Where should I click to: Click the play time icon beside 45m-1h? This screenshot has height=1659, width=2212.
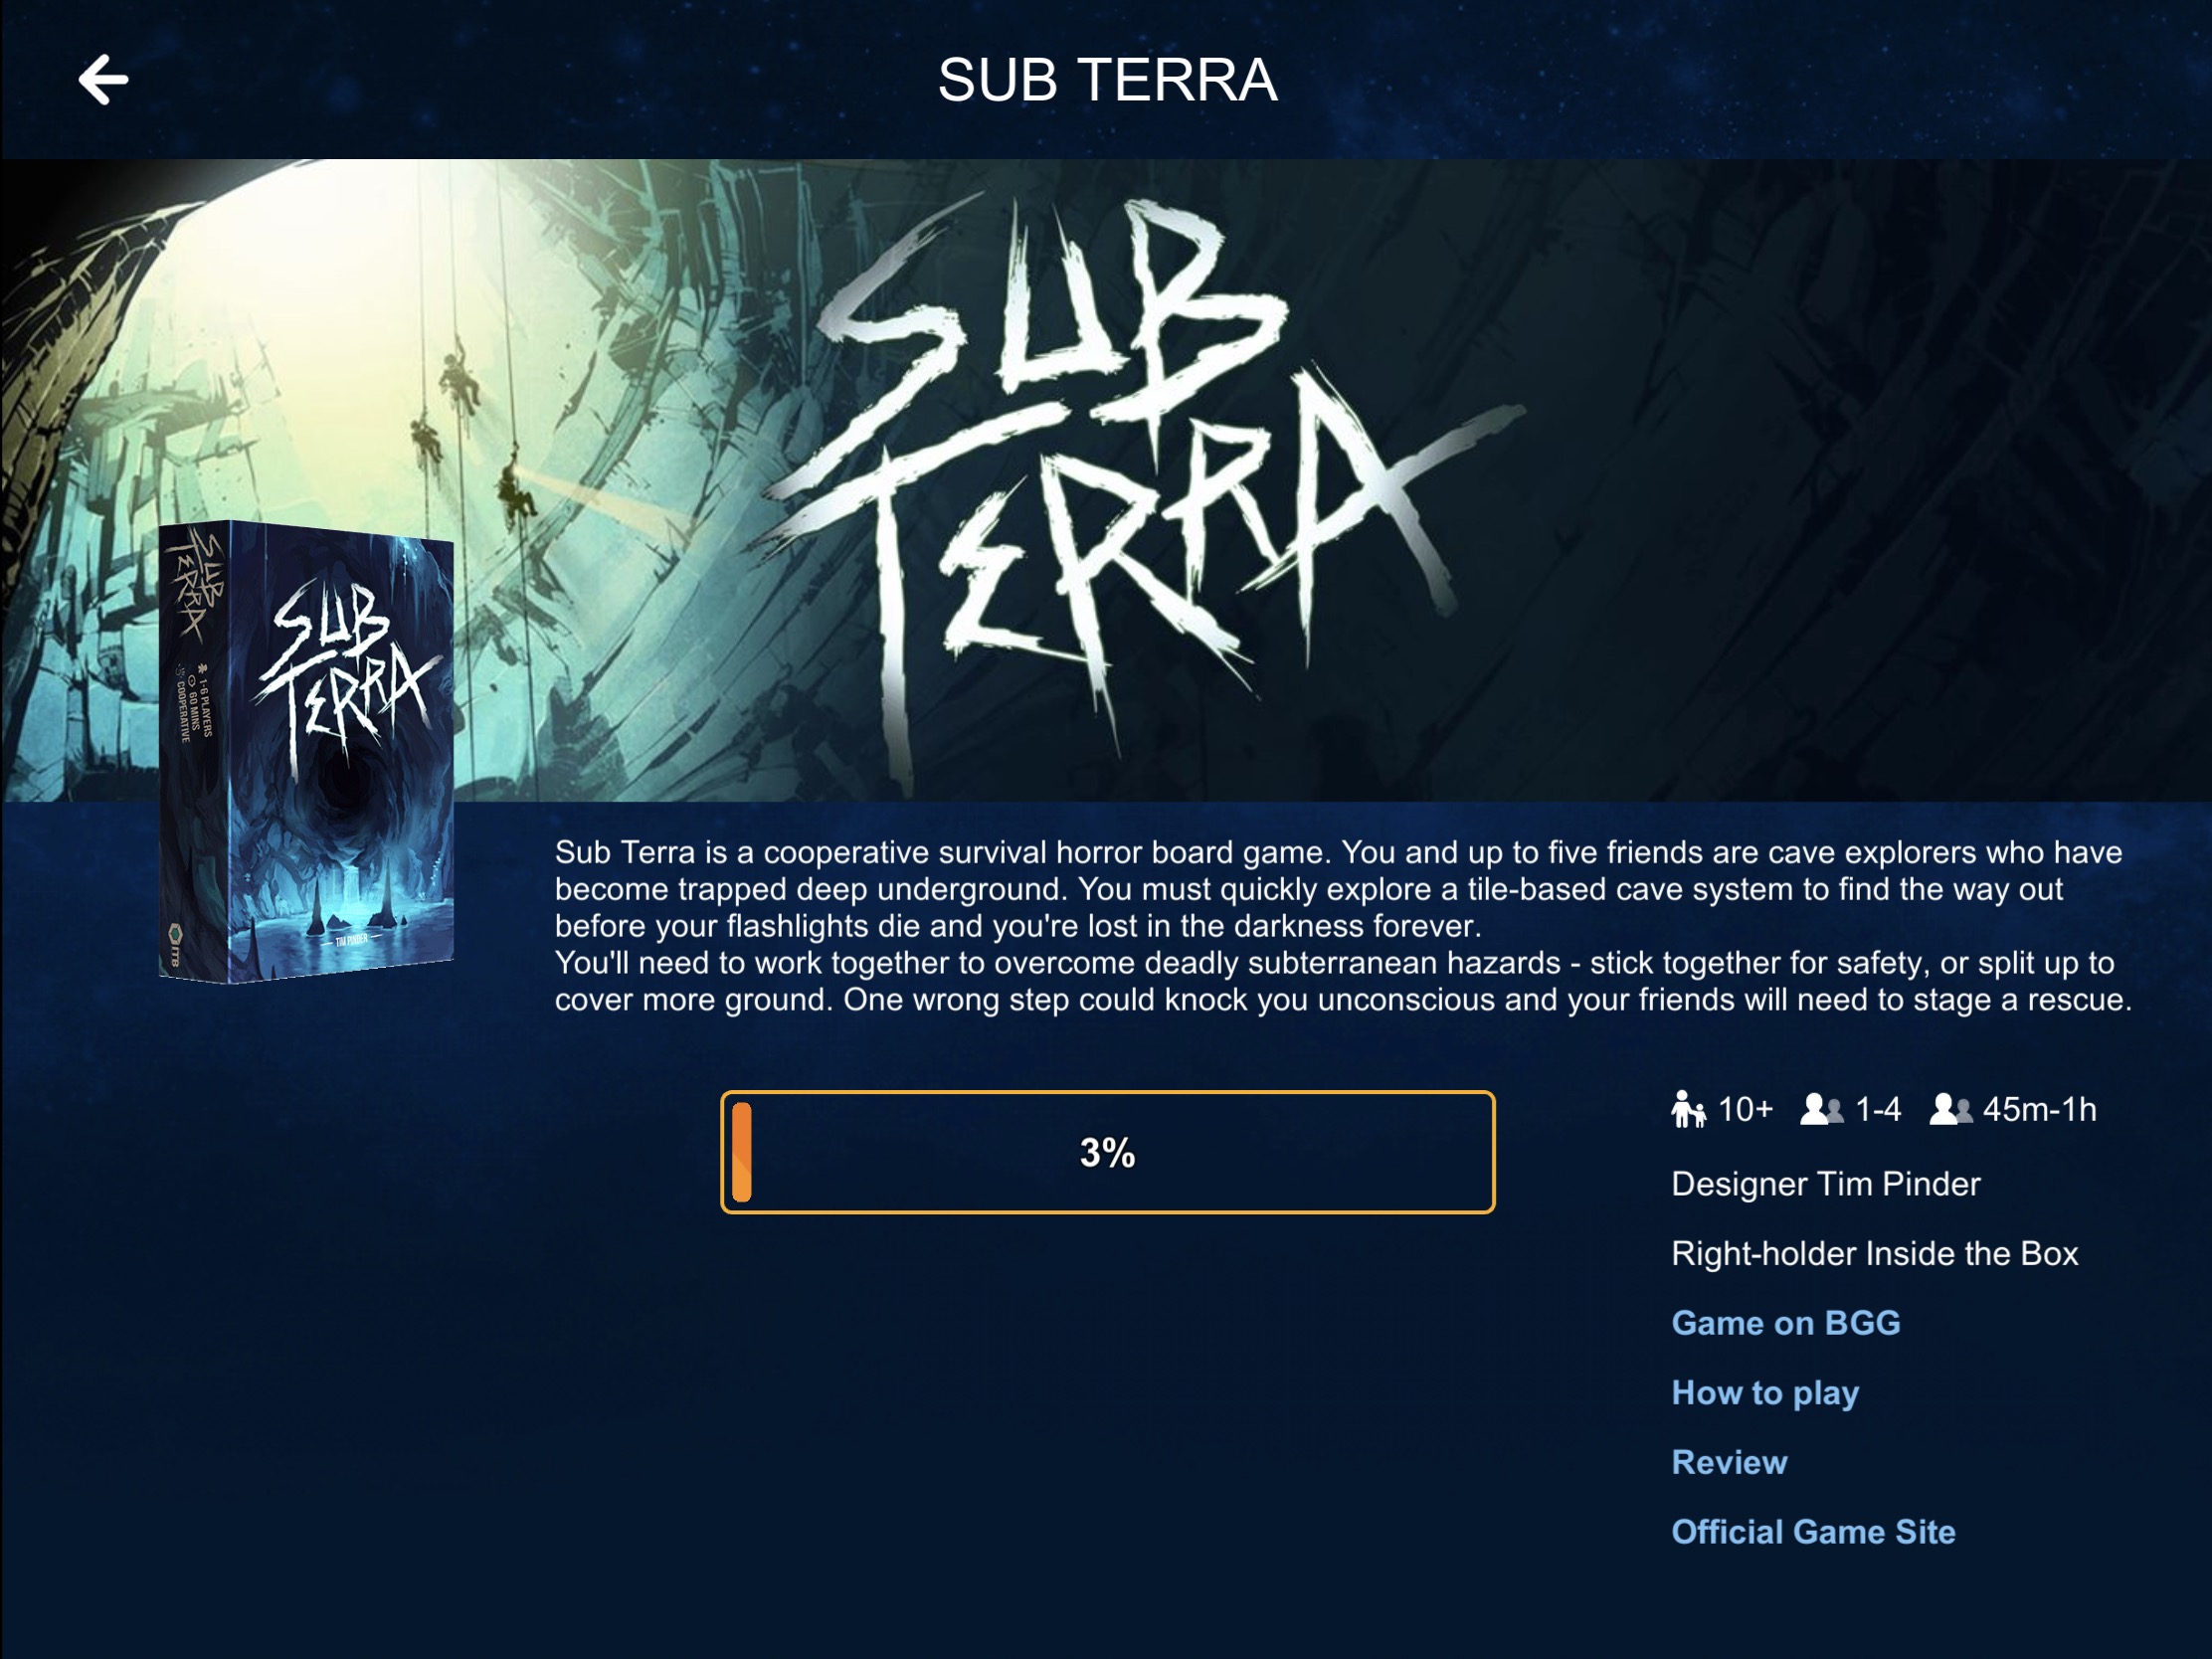(1951, 1109)
